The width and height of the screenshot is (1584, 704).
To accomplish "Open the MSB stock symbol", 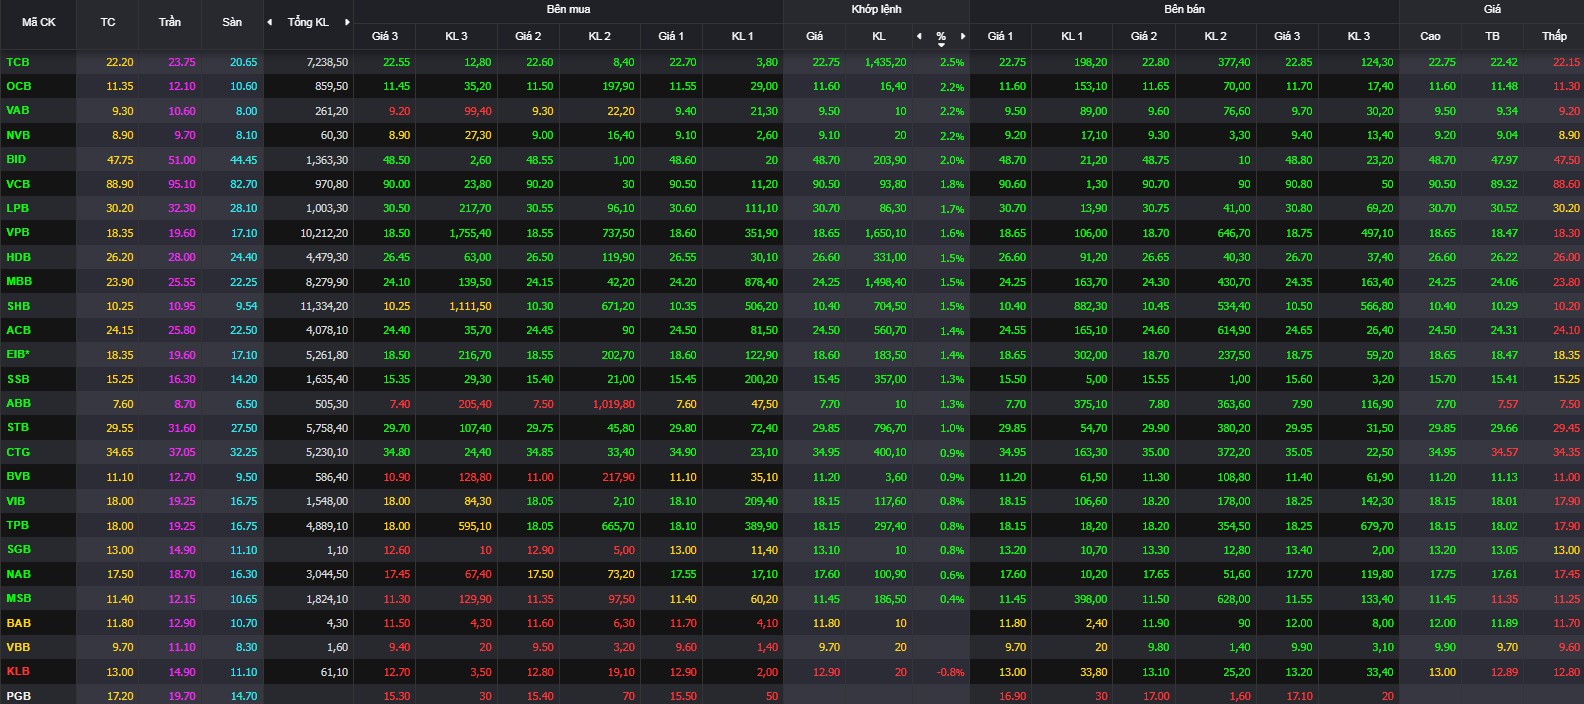I will point(19,598).
